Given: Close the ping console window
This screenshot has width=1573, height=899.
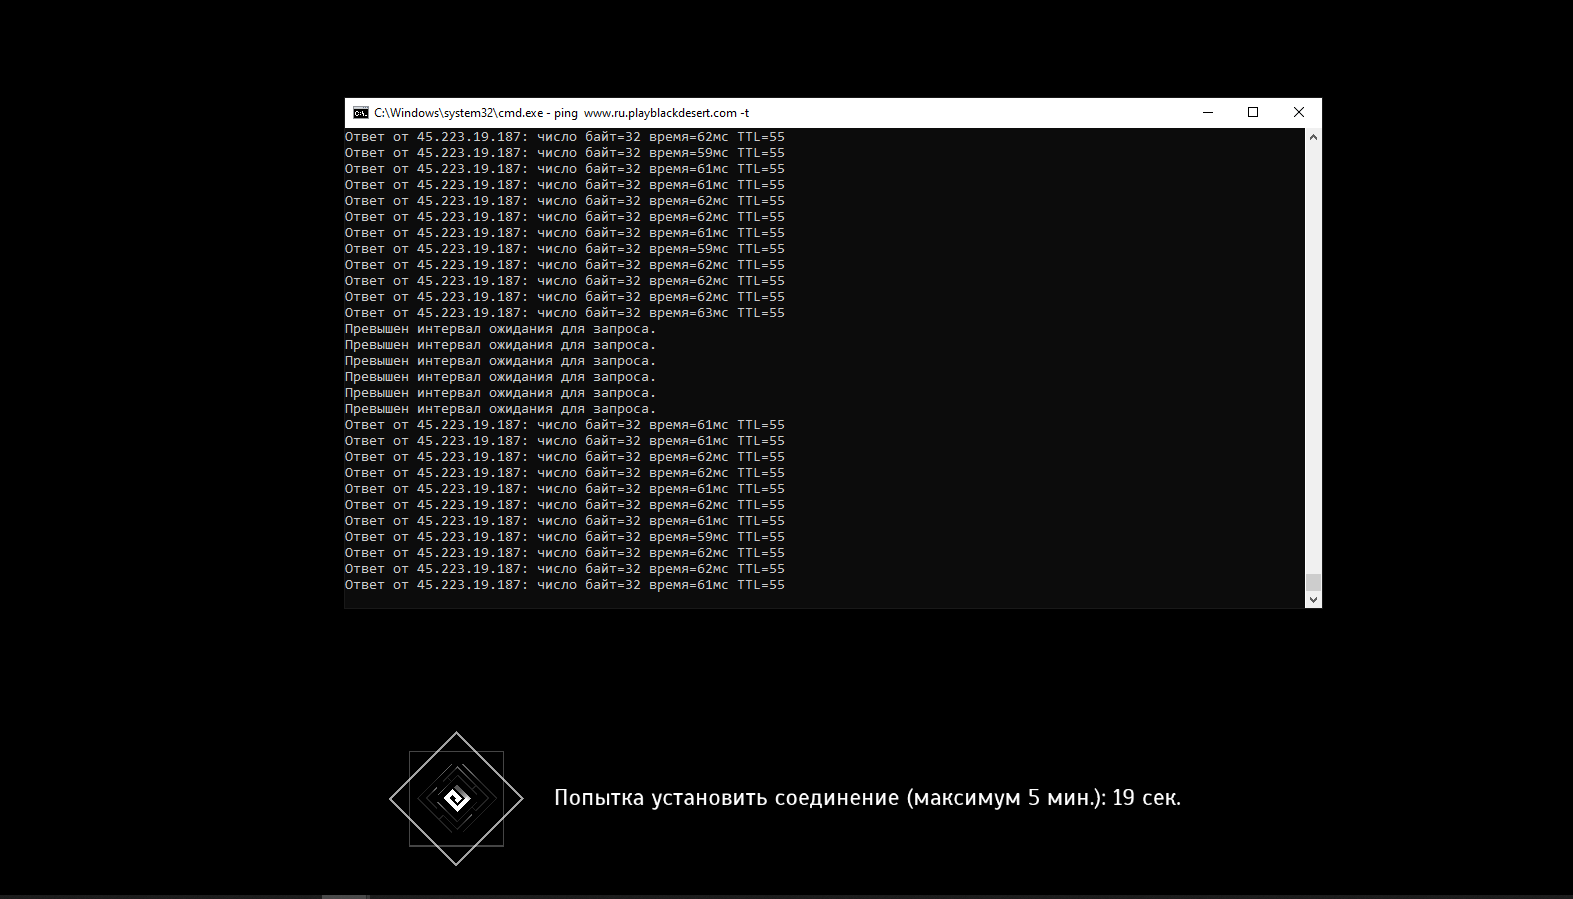Looking at the screenshot, I should point(1298,113).
